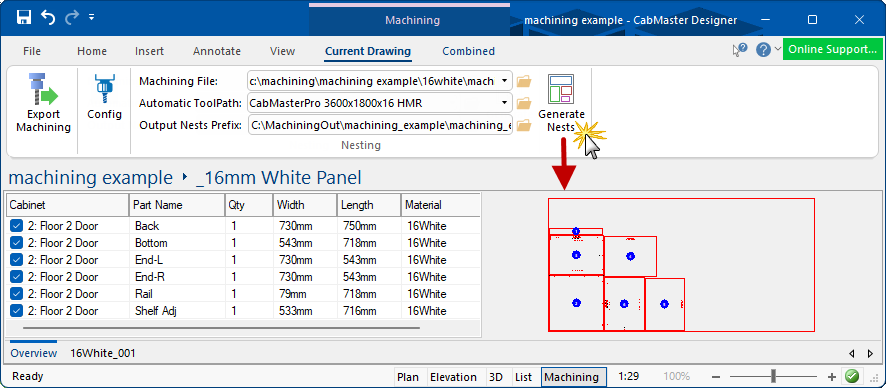Click the Output Nests Prefix text field
The width and height of the screenshot is (886, 388).
click(380, 125)
